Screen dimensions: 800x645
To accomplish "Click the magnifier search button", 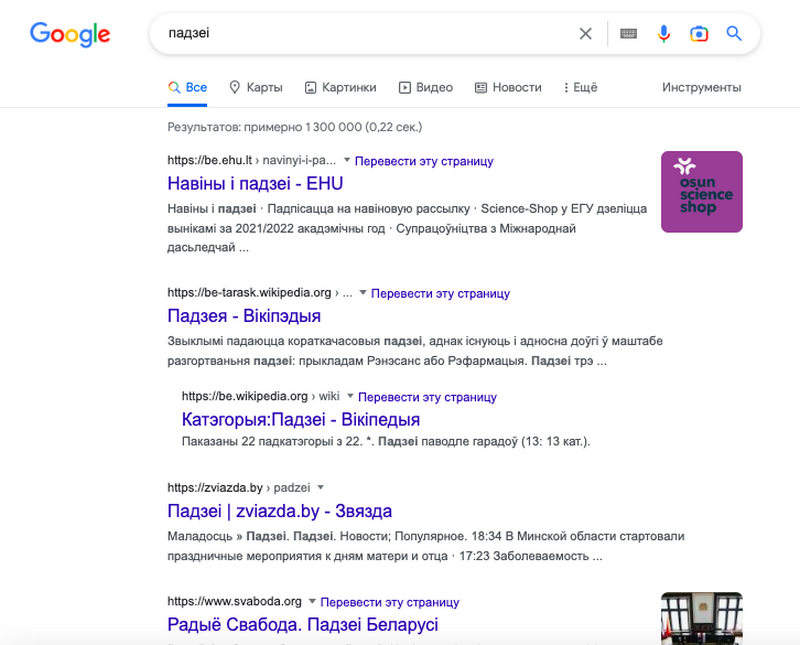I will point(734,34).
